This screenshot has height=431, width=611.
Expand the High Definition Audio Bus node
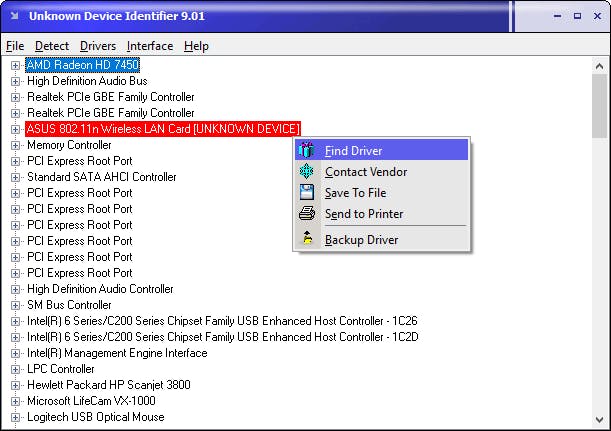point(15,81)
